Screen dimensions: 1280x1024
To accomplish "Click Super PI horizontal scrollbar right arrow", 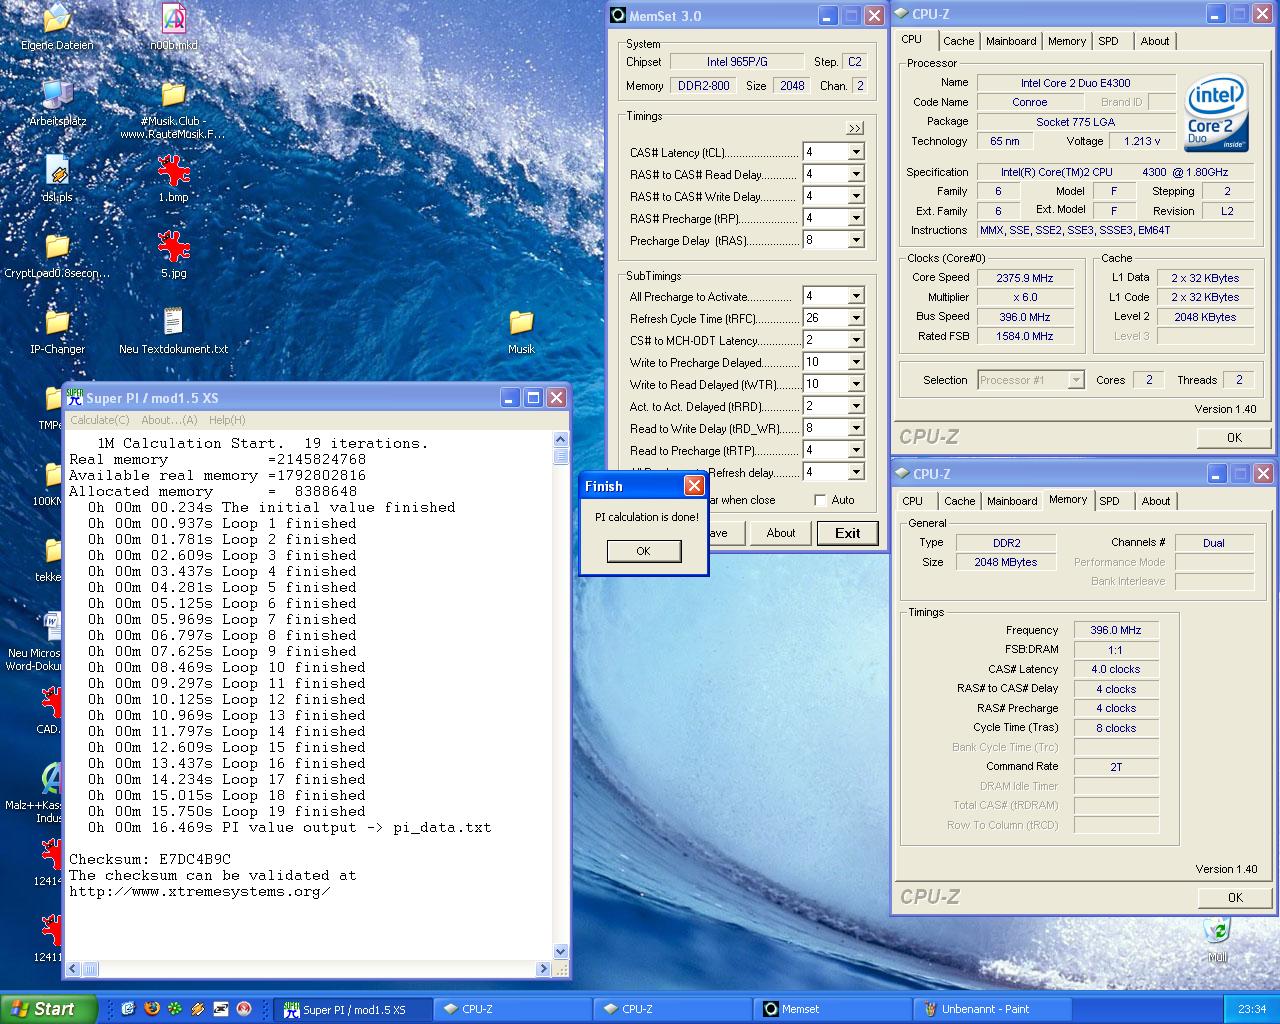I will [544, 968].
